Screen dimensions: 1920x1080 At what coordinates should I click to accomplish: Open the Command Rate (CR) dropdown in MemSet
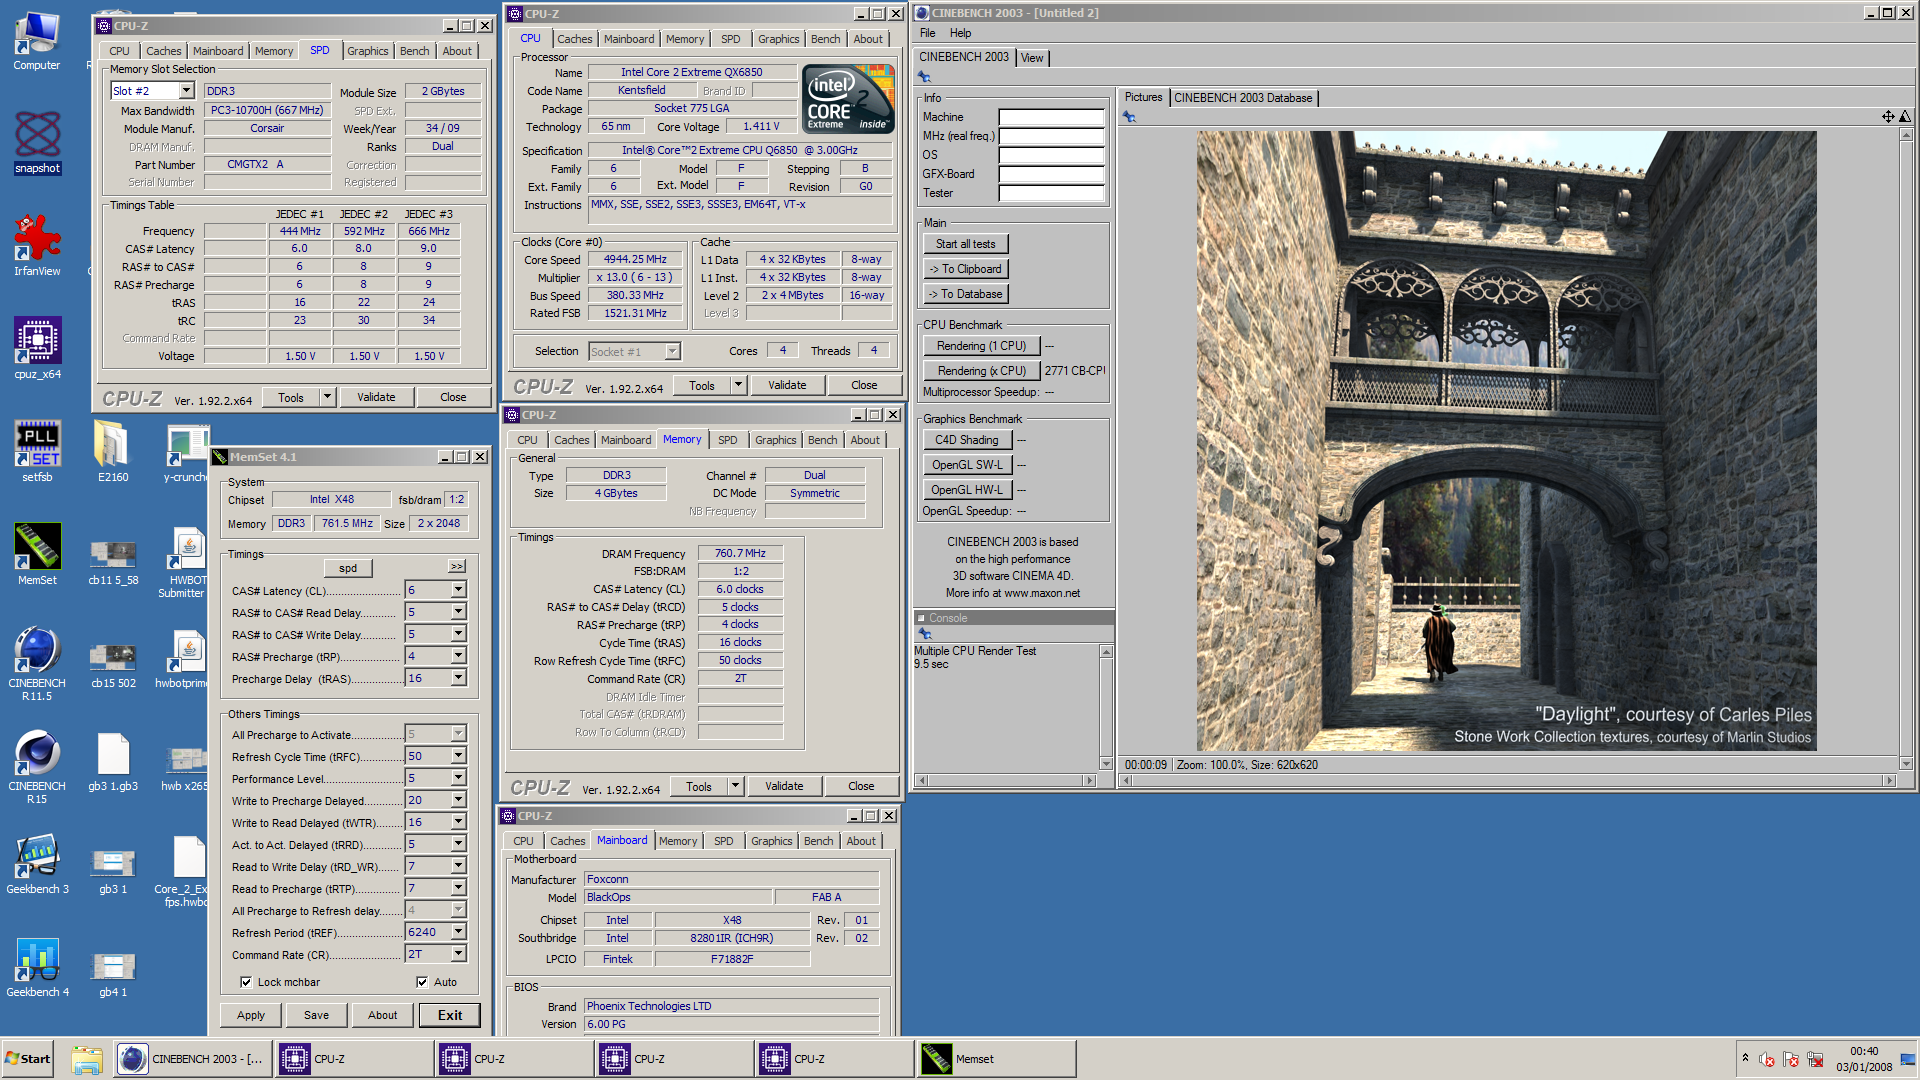pyautogui.click(x=458, y=954)
